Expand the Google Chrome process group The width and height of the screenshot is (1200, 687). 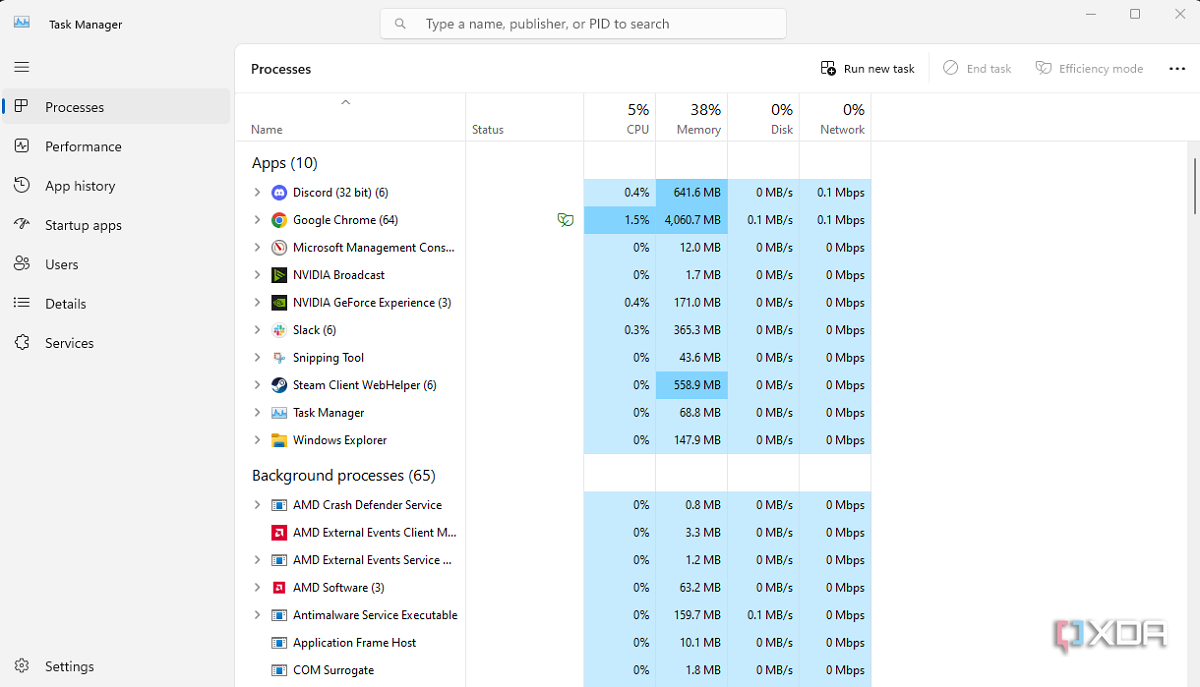tap(258, 219)
